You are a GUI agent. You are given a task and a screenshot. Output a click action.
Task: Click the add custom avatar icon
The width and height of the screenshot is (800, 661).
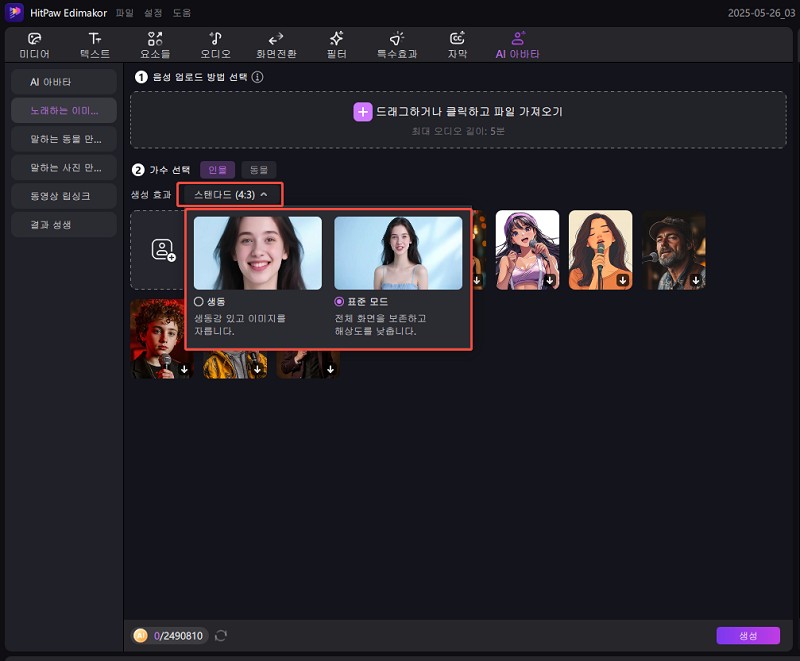point(163,250)
